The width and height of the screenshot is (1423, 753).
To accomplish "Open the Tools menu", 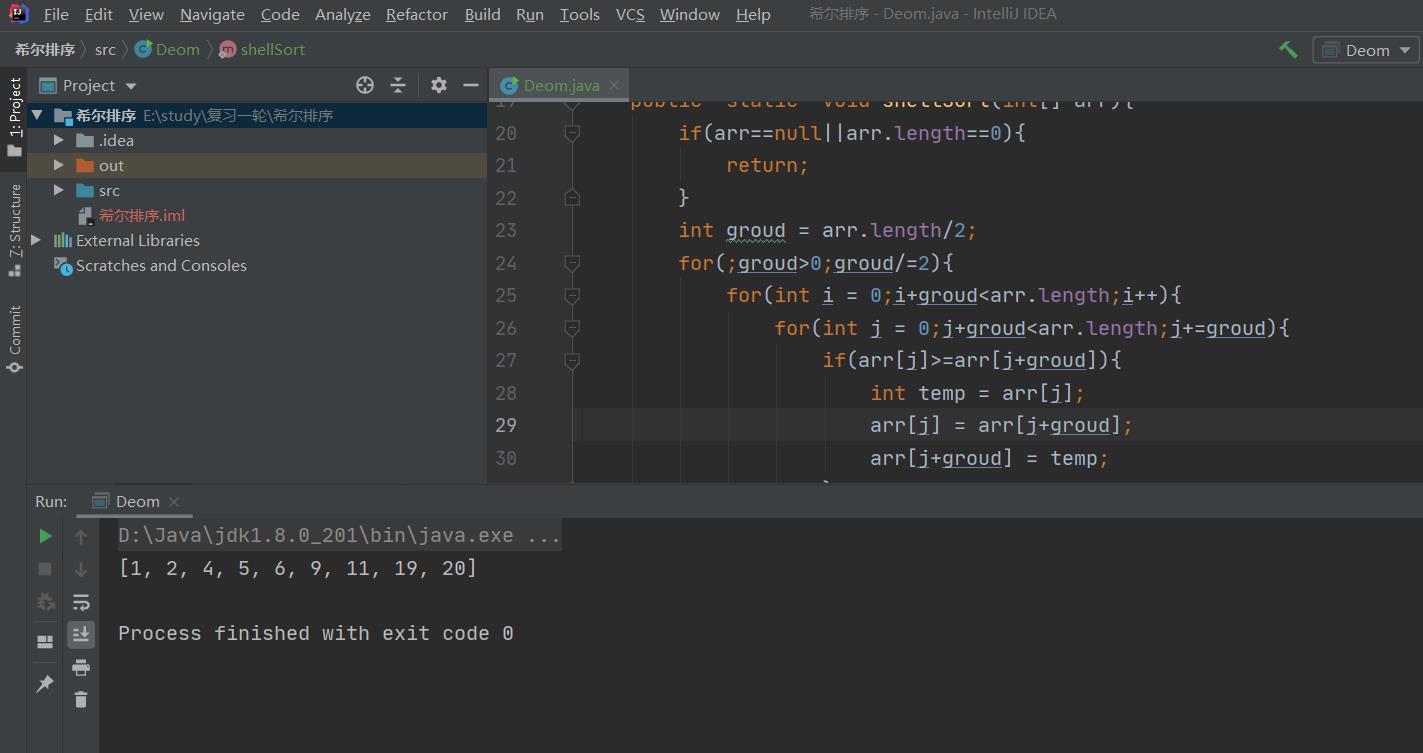I will tap(579, 14).
